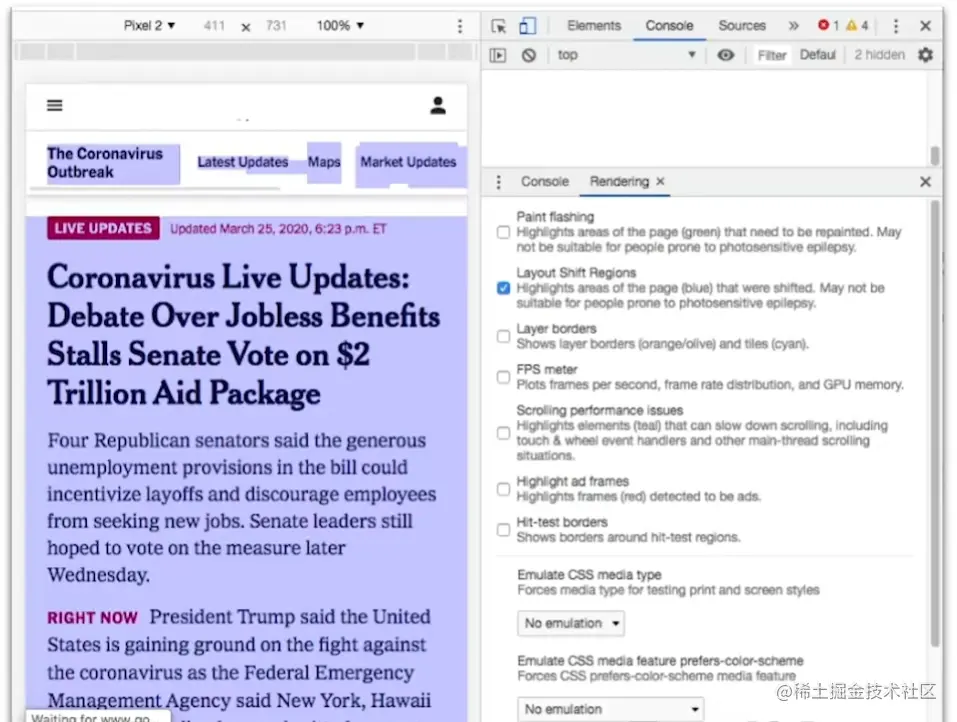Close the Rendering tab
This screenshot has width=957, height=722.
coord(660,181)
